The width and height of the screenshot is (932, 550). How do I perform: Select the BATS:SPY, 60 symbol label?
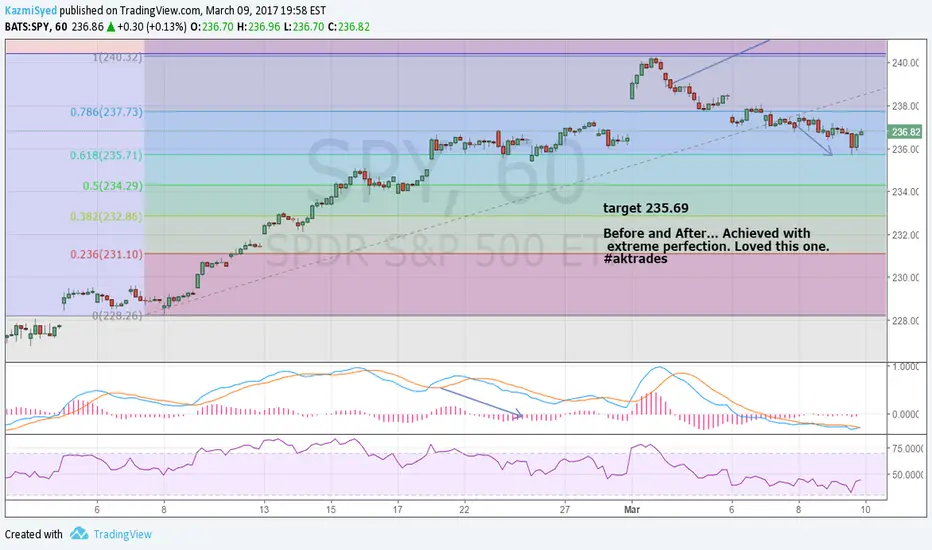tap(36, 27)
